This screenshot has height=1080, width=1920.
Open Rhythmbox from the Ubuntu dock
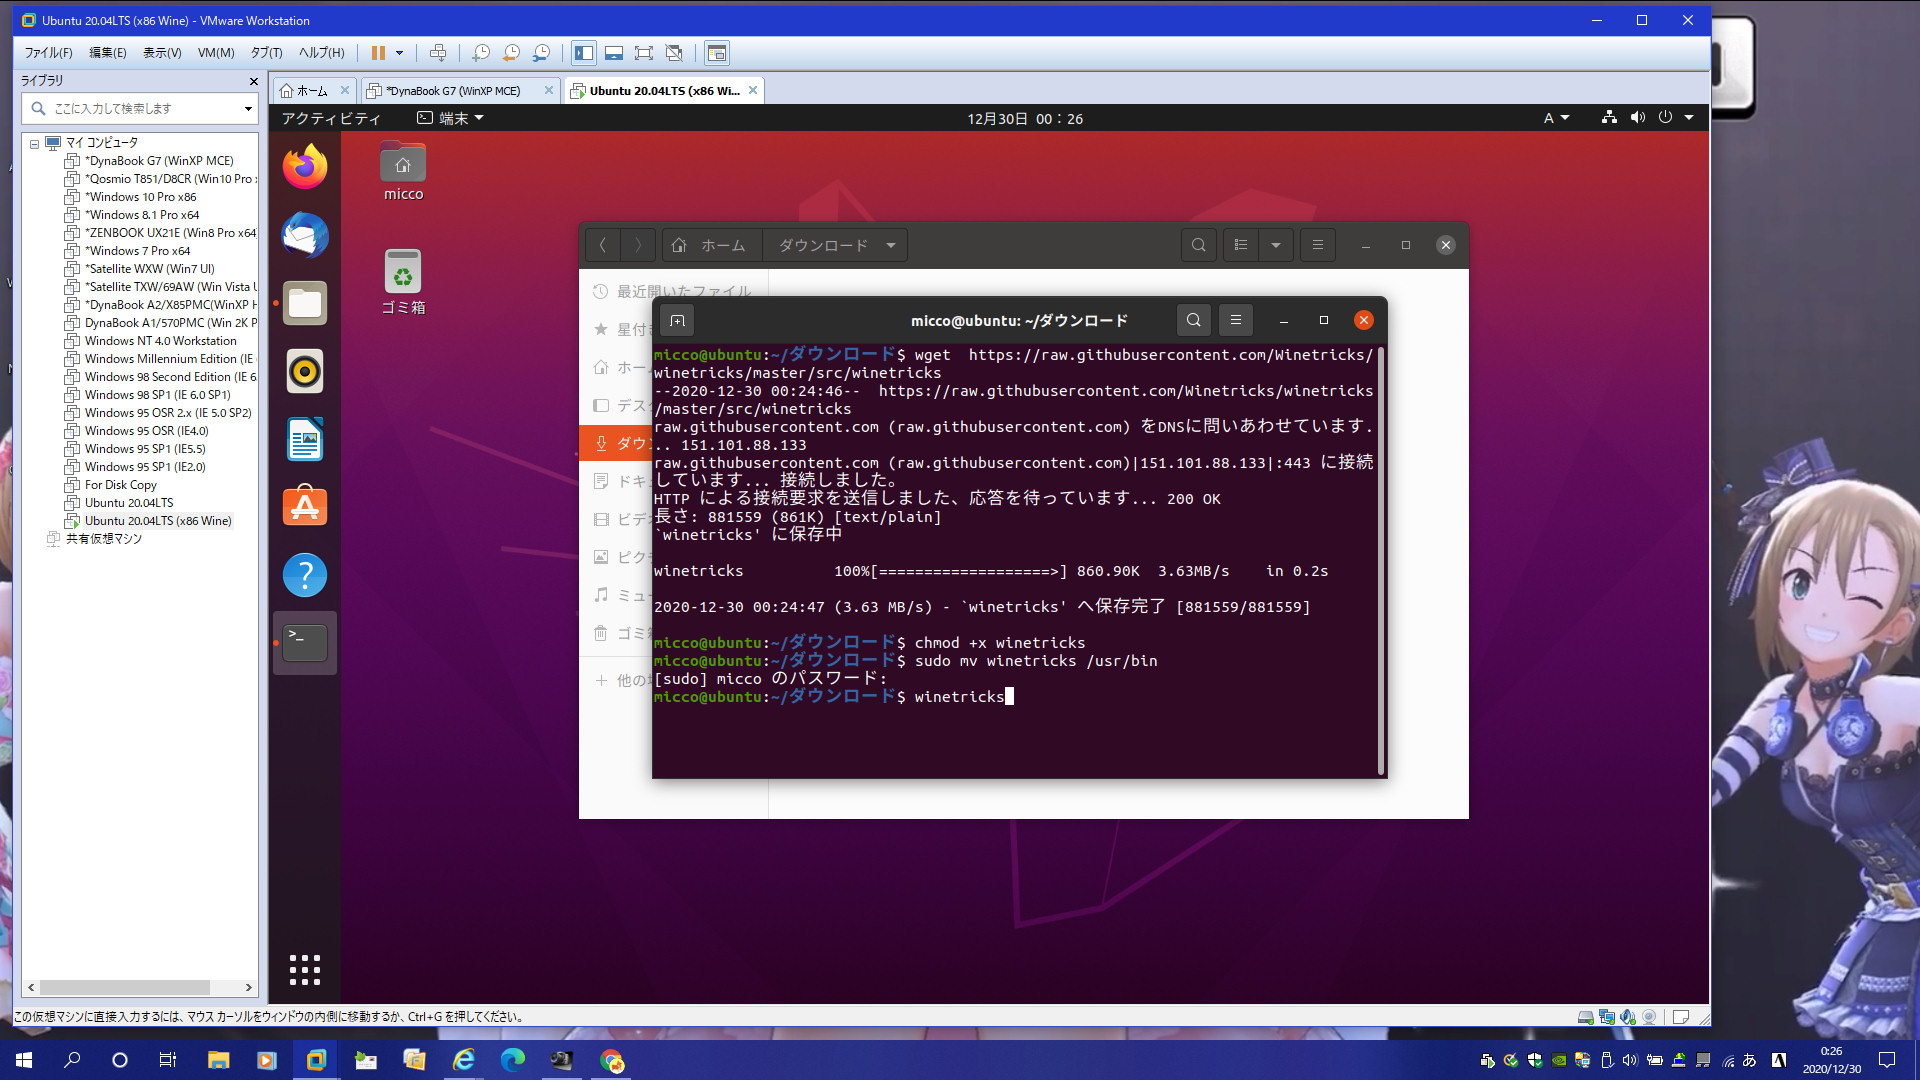305,371
